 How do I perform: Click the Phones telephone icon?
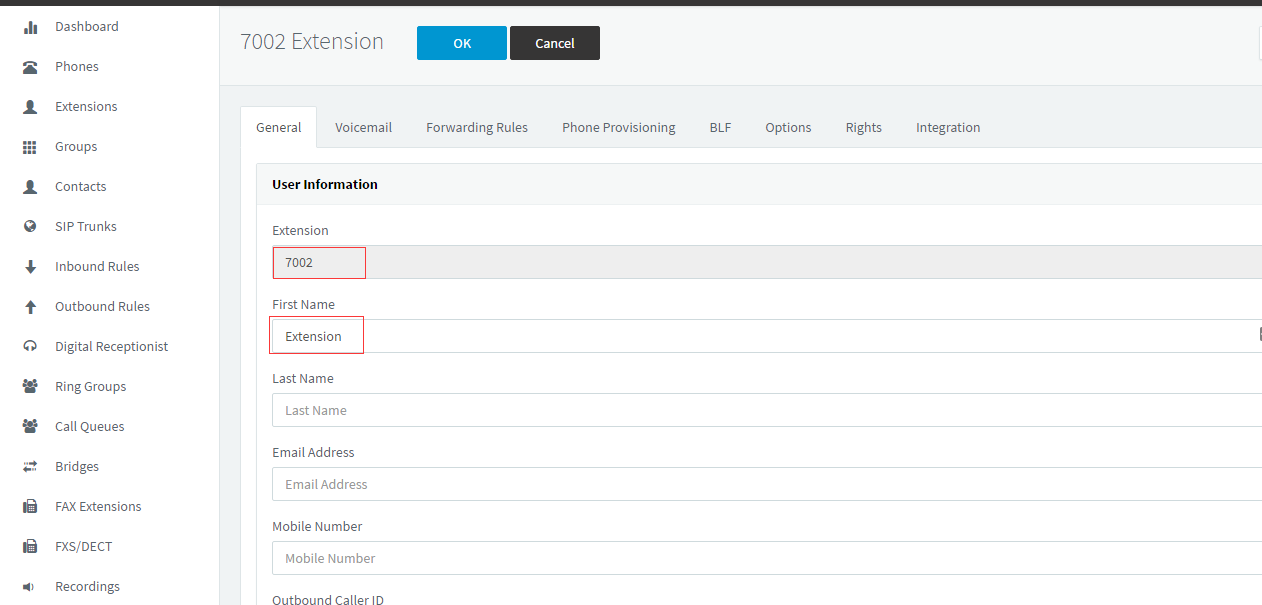pos(30,67)
